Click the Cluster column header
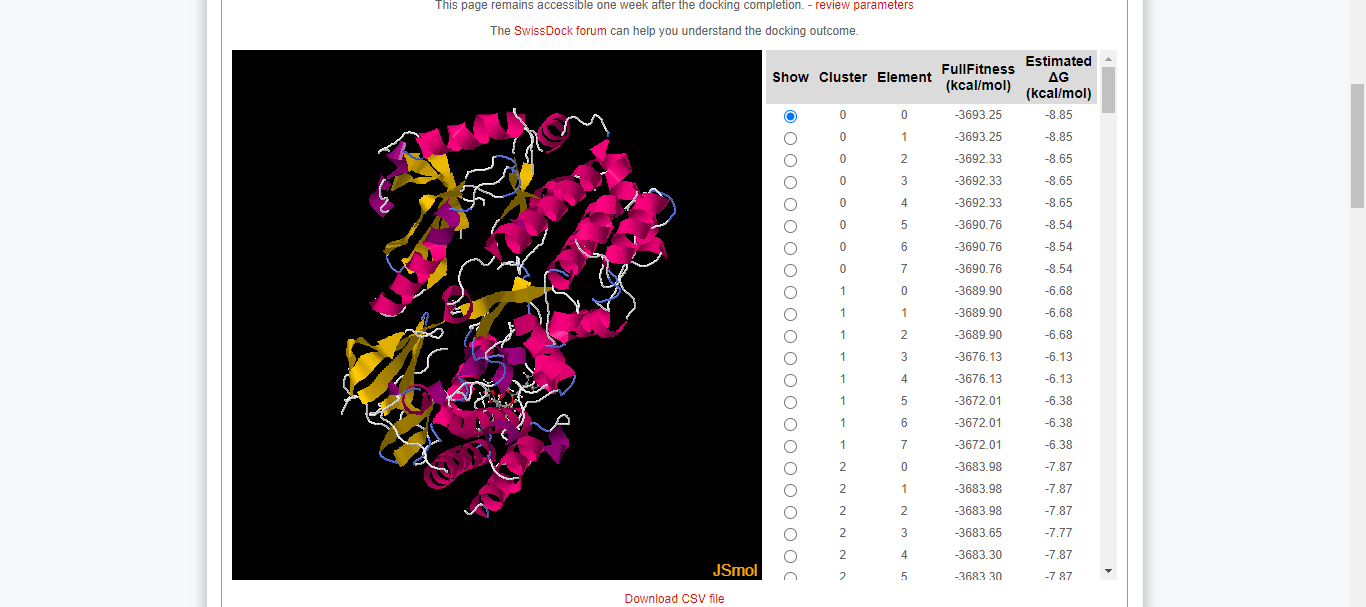The image size is (1366, 607). 843,77
